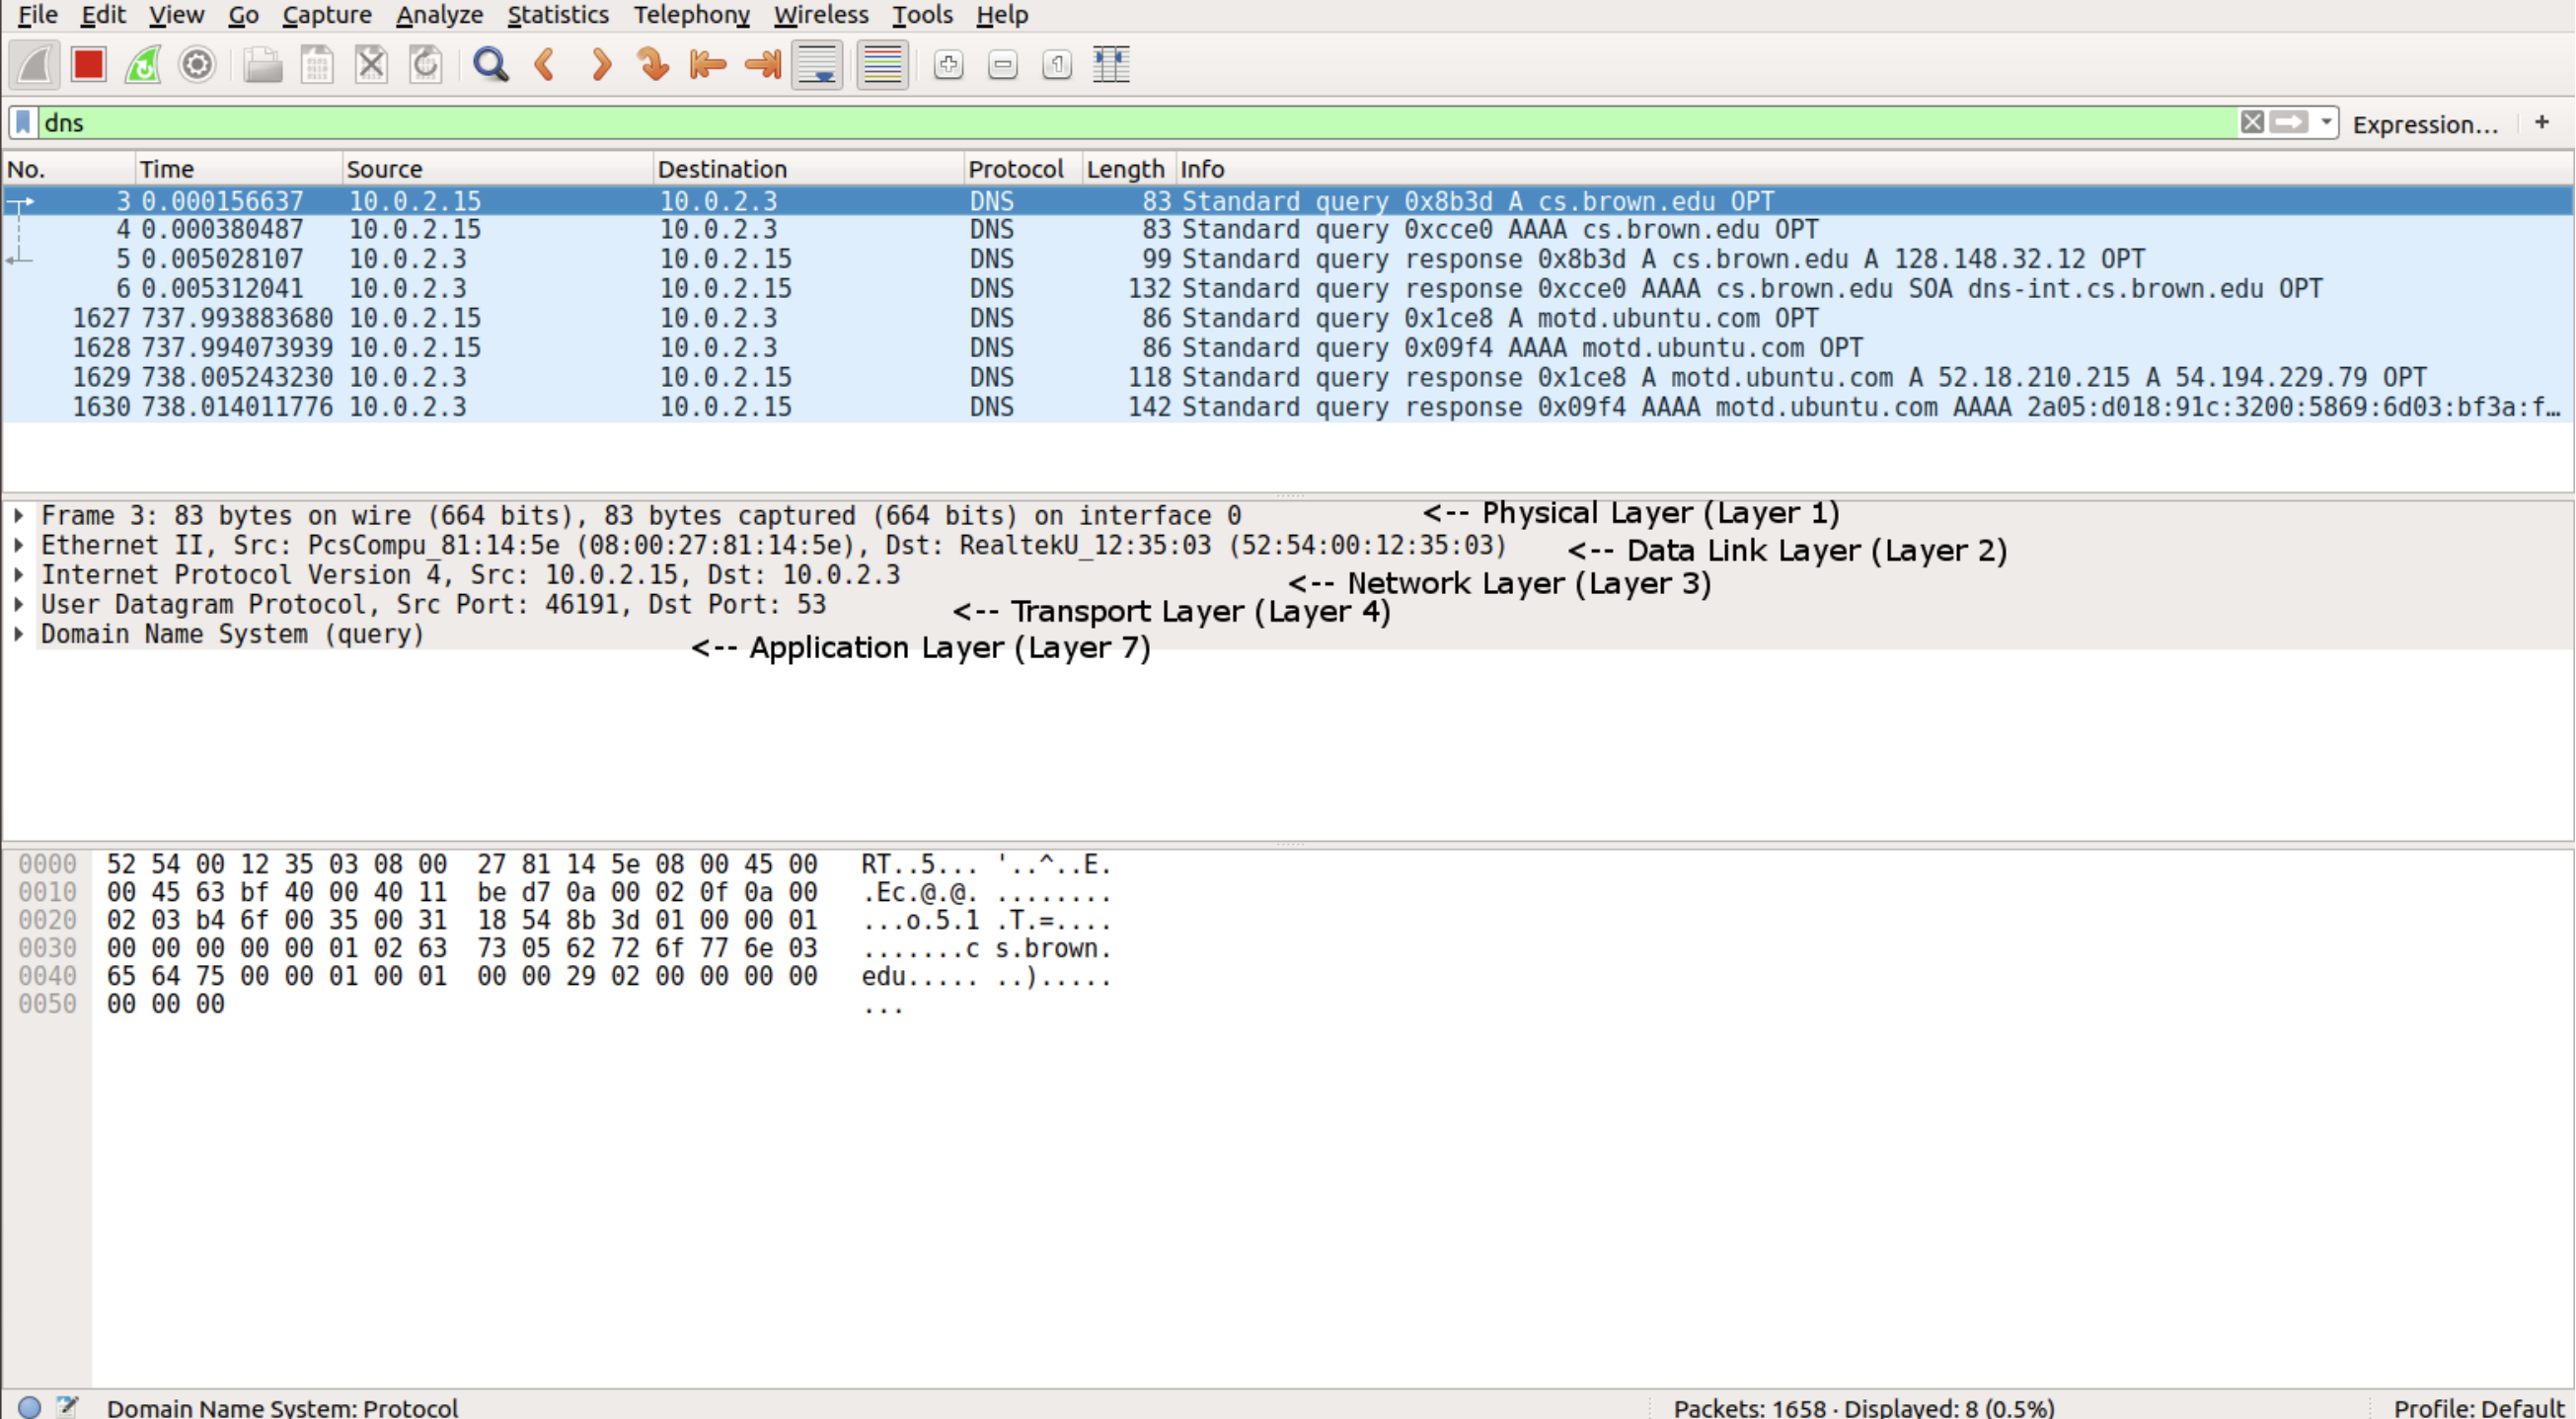Open the Find Packet magnifier
Image resolution: width=2576 pixels, height=1419 pixels.
[490, 64]
